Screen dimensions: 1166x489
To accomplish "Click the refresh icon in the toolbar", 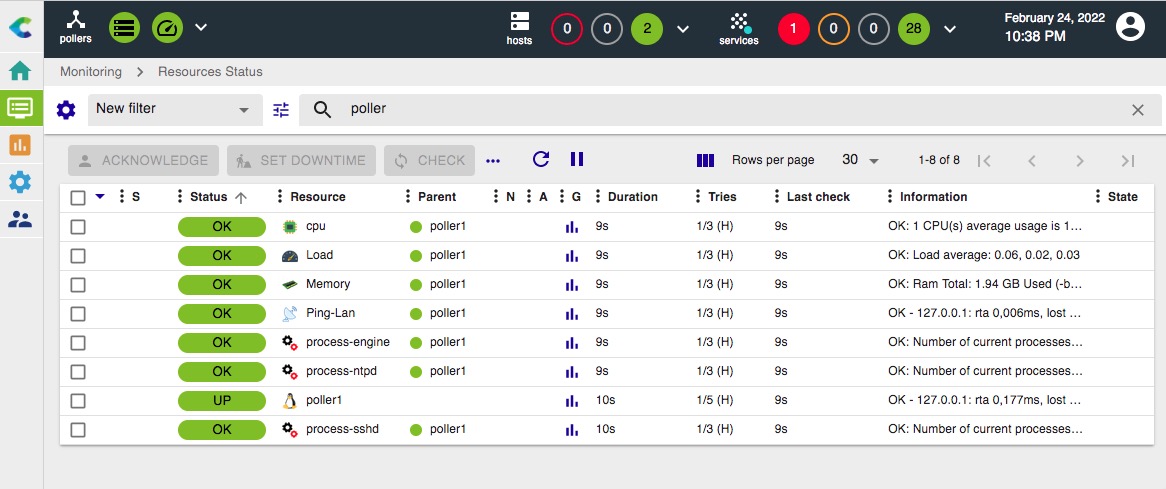I will pyautogui.click(x=541, y=160).
